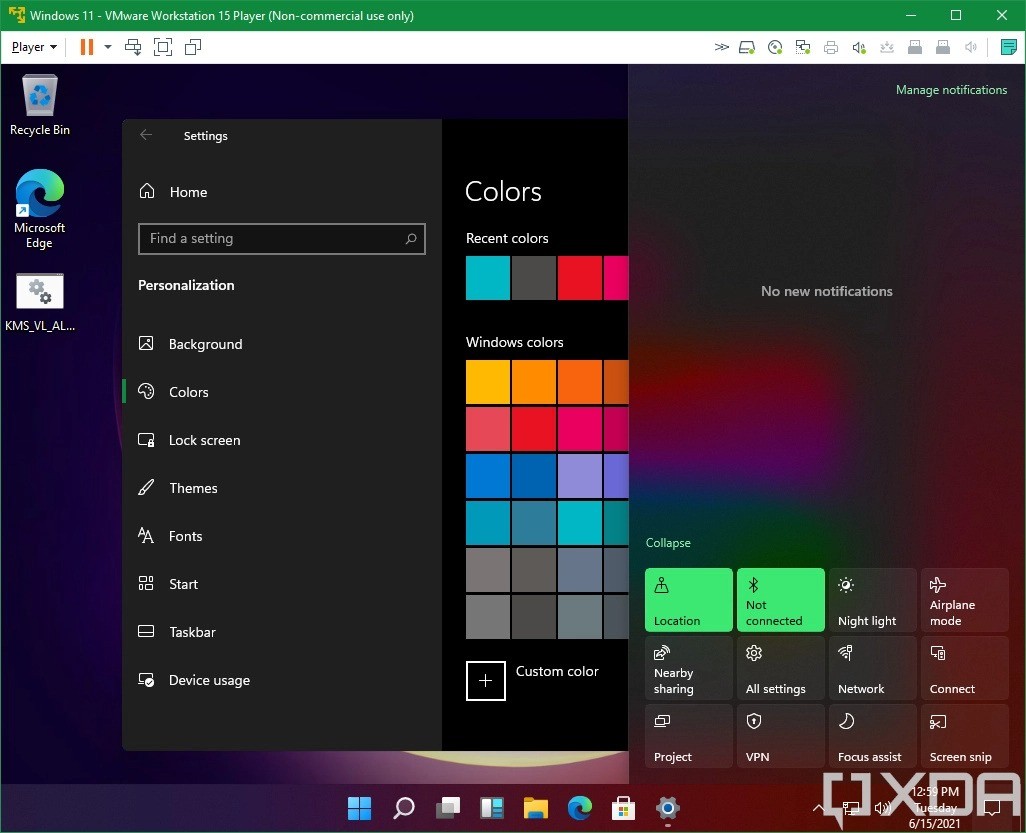1026x833 pixels.
Task: Open Task View from taskbar
Action: [448, 808]
